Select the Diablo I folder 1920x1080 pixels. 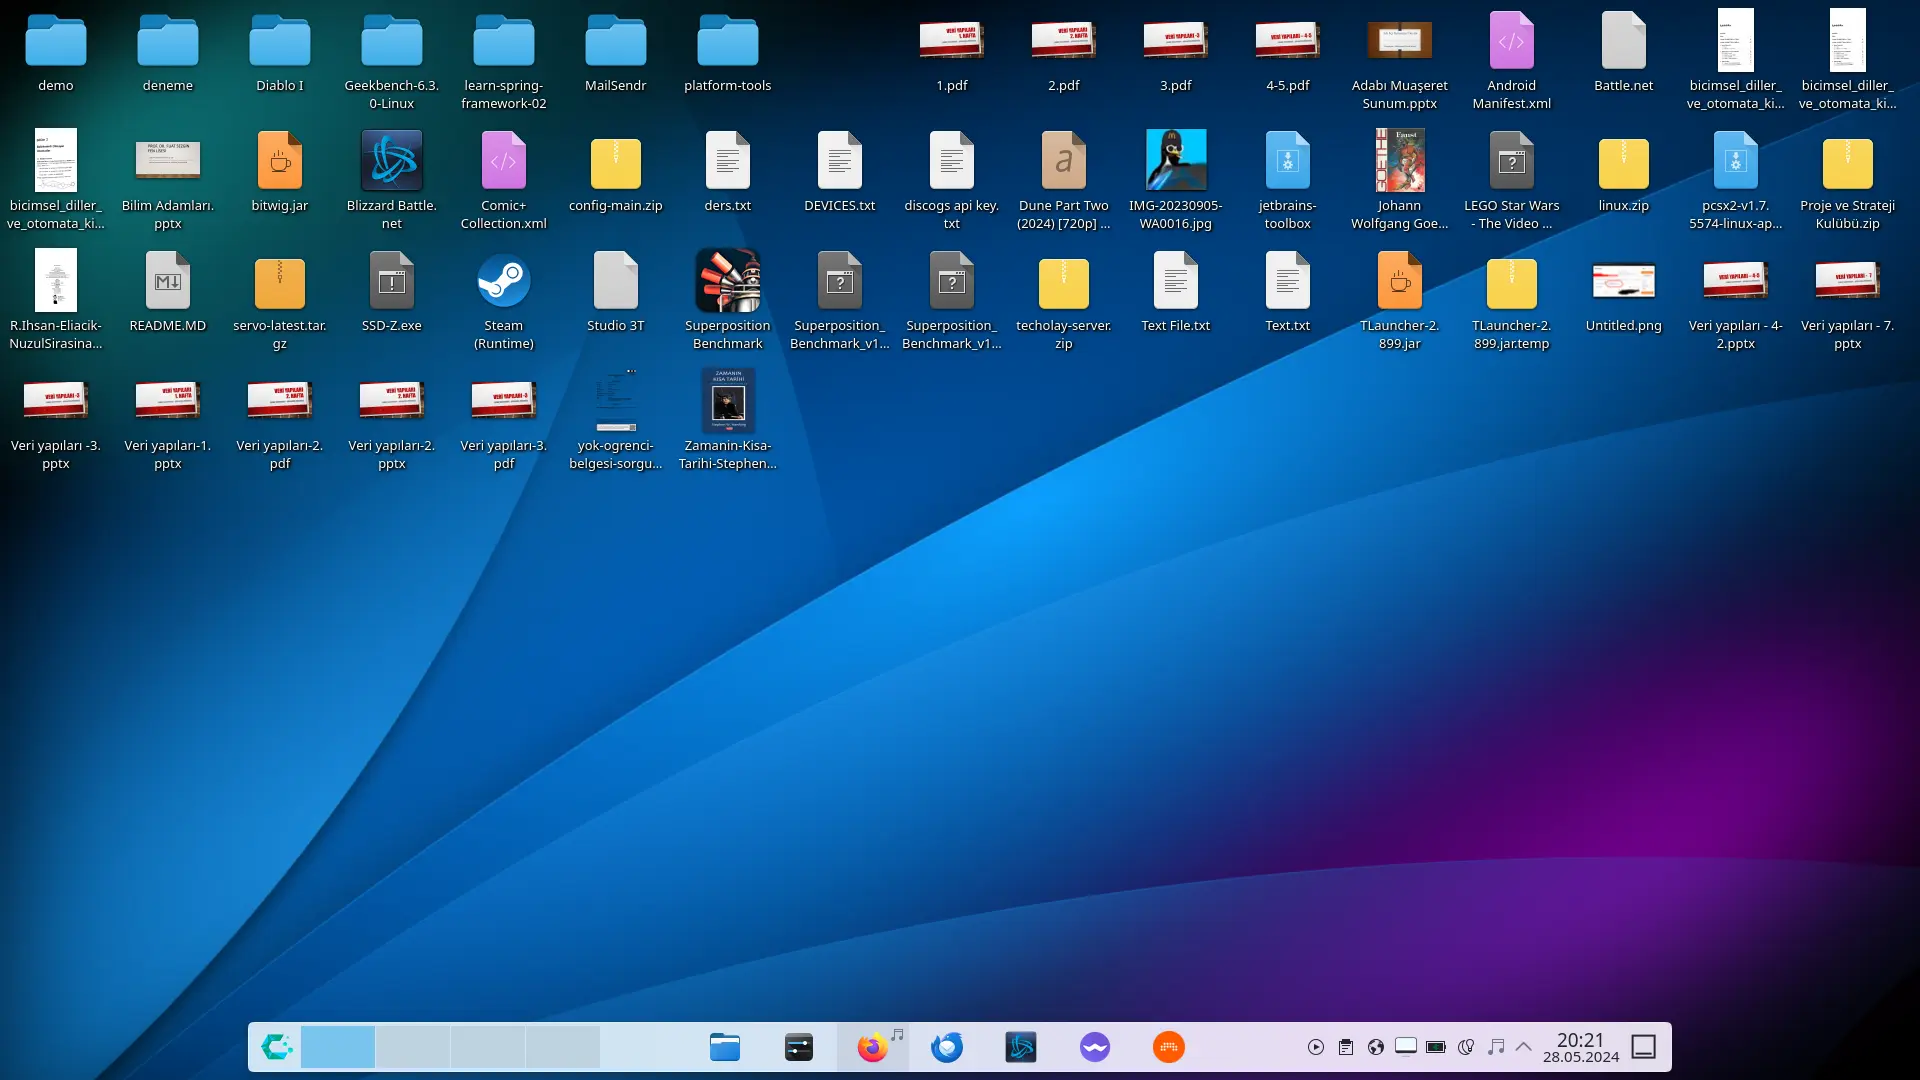coord(280,54)
